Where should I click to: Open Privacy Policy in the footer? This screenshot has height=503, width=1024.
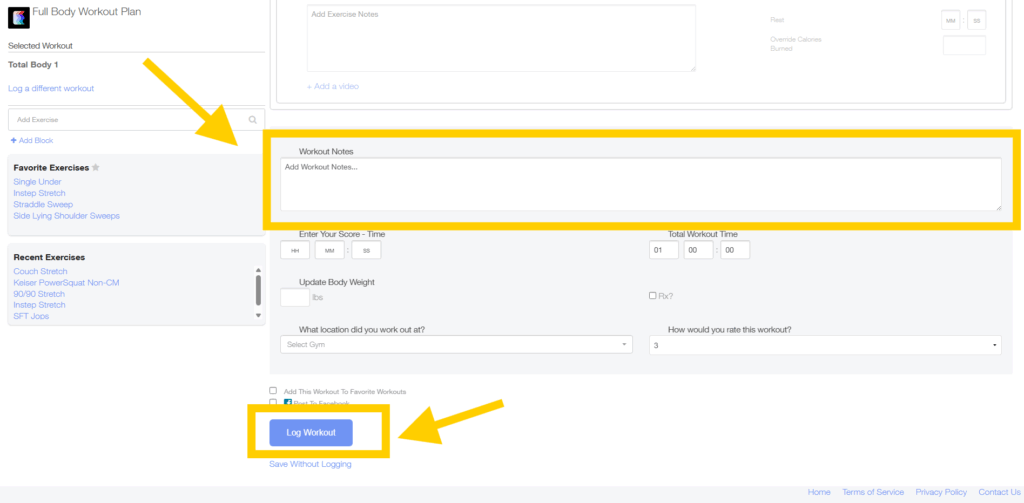pyautogui.click(x=940, y=492)
